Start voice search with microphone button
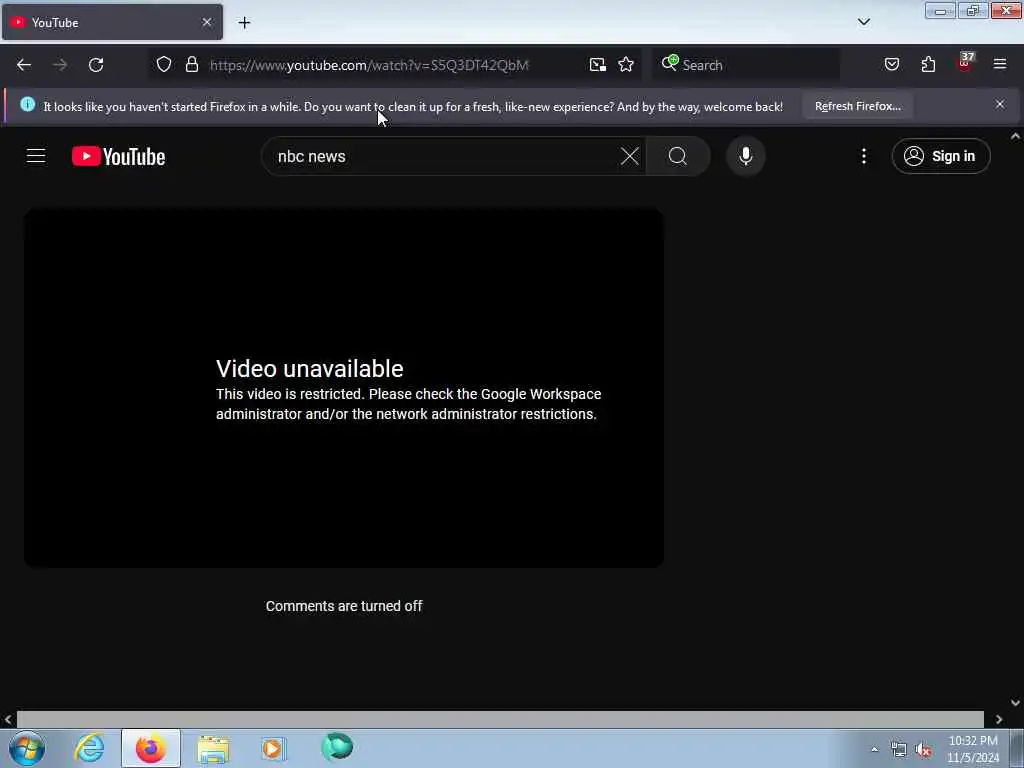1024x768 pixels. pos(745,156)
